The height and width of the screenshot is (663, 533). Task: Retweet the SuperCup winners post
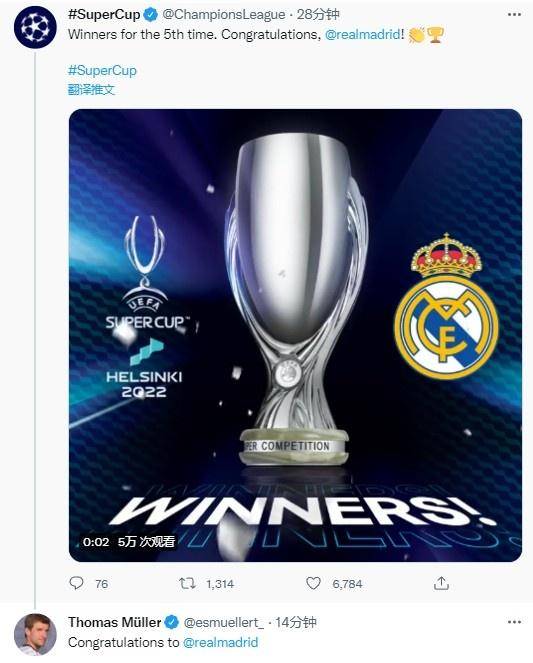pos(187,584)
